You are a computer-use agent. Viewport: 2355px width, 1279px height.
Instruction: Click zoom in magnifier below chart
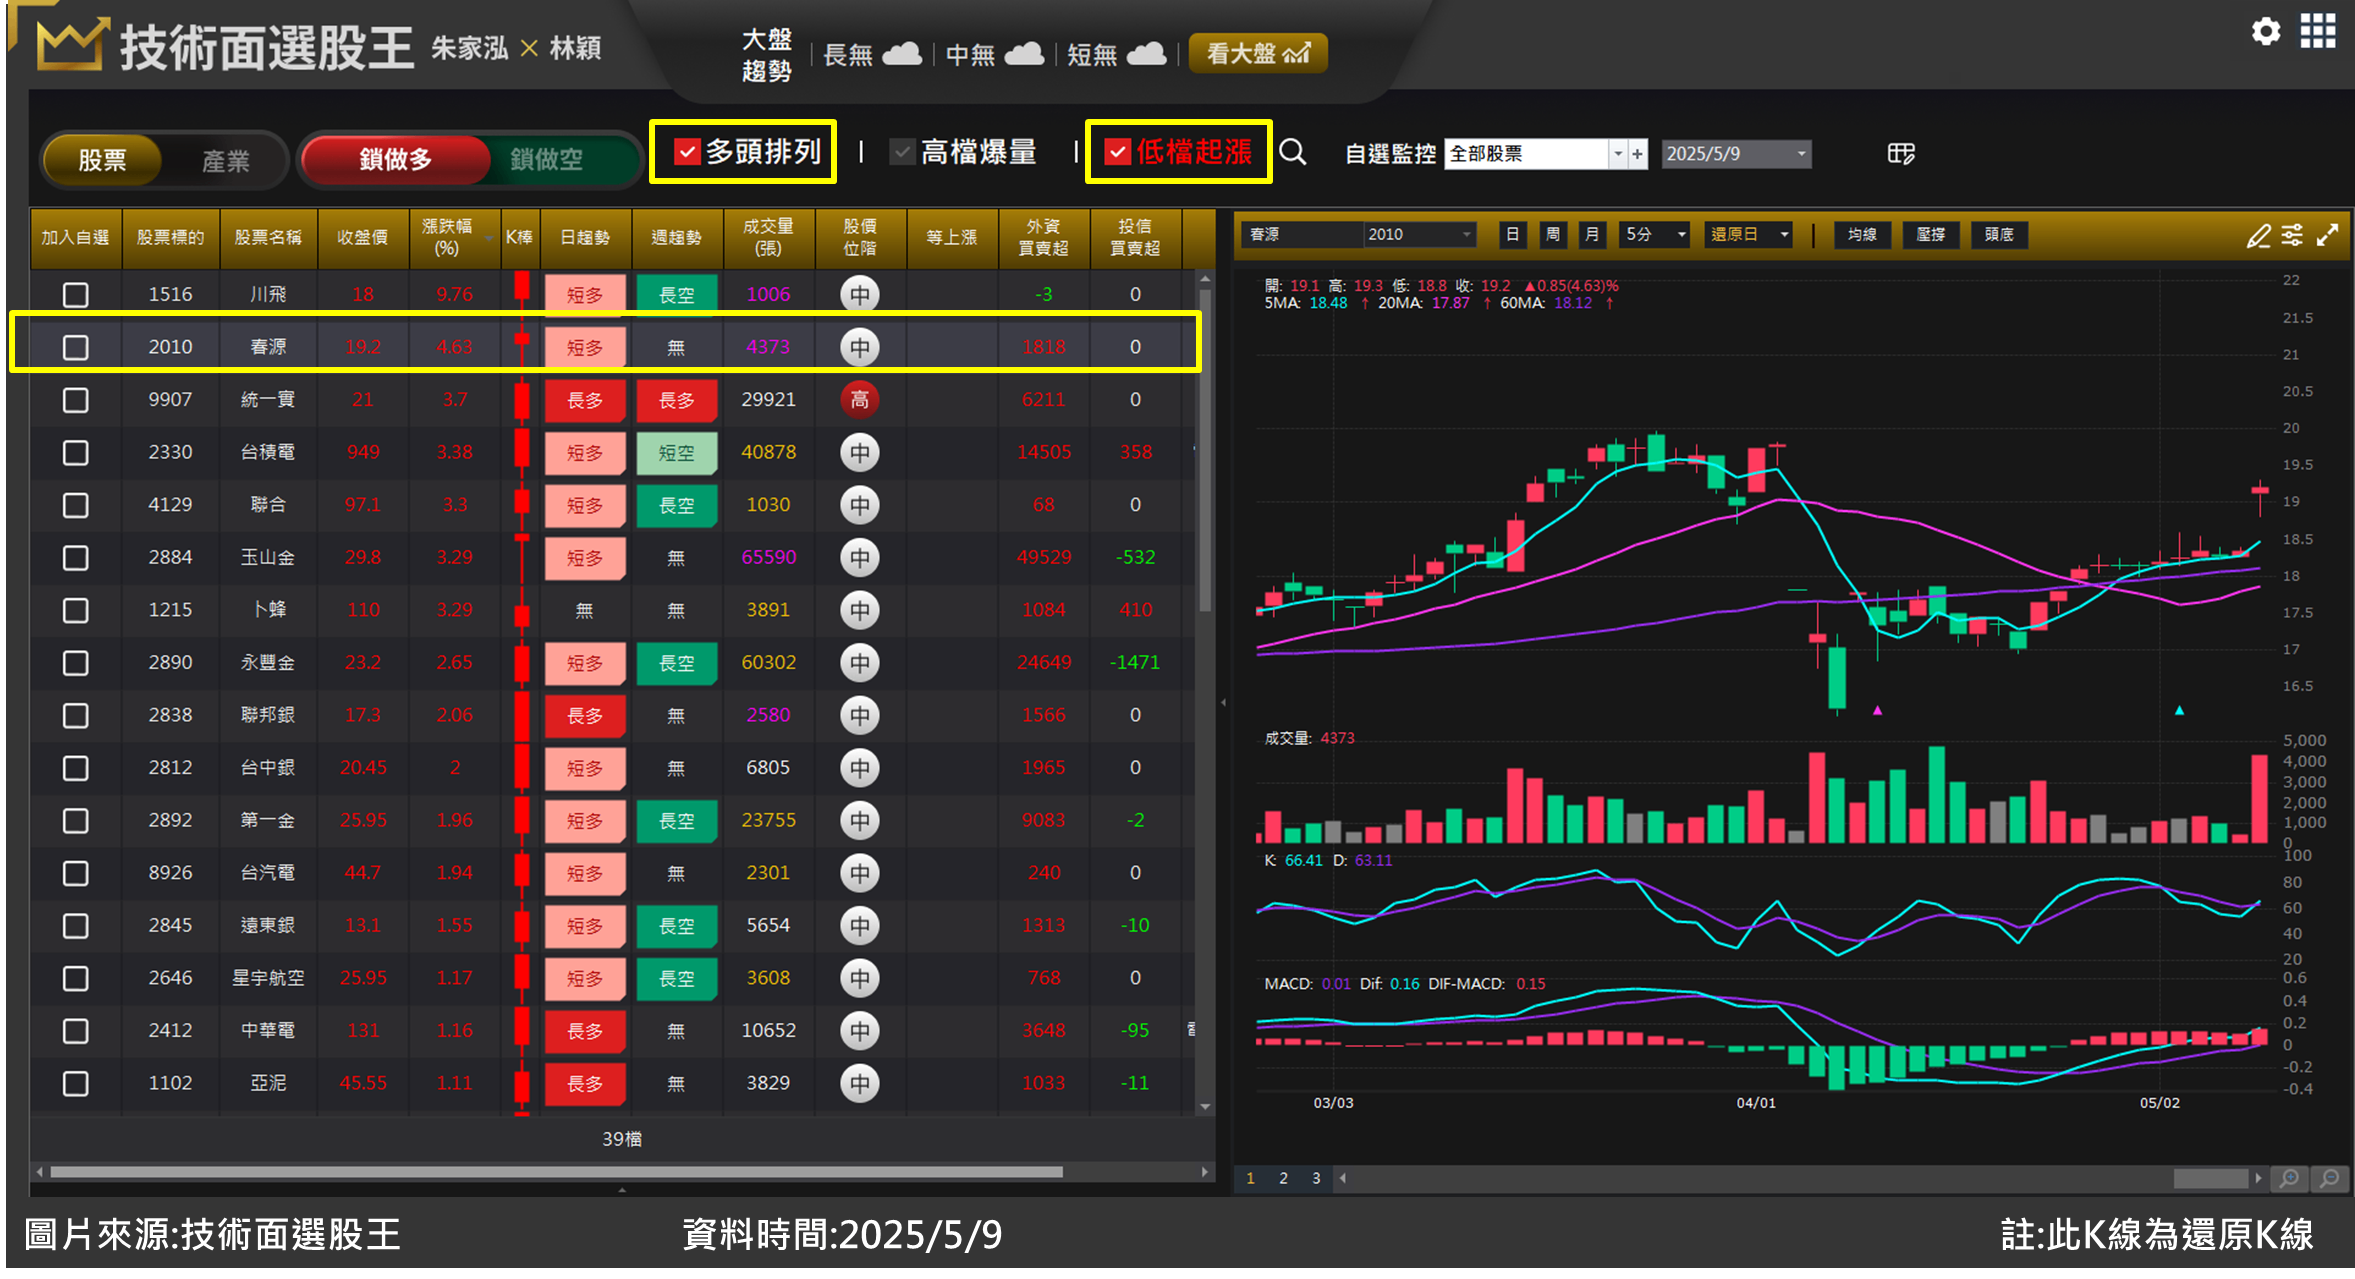pos(2289,1178)
